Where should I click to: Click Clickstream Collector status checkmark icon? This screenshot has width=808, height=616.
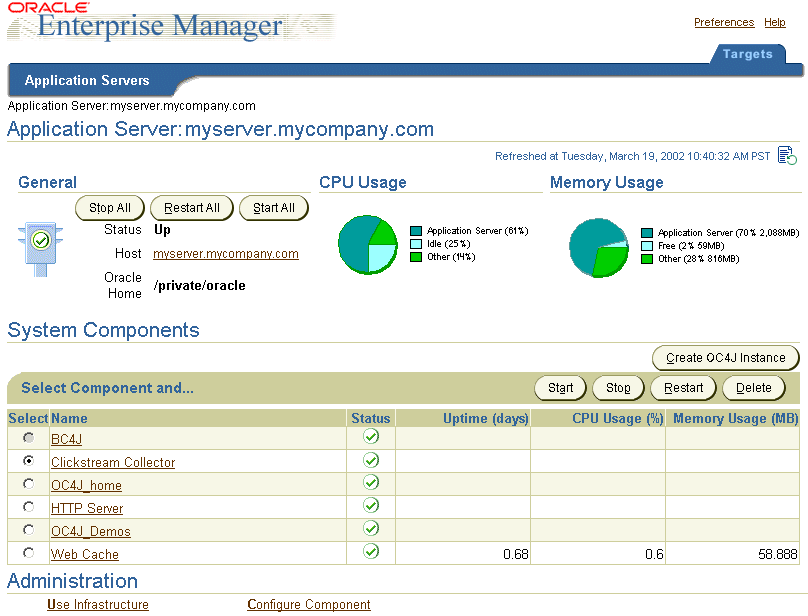click(371, 460)
